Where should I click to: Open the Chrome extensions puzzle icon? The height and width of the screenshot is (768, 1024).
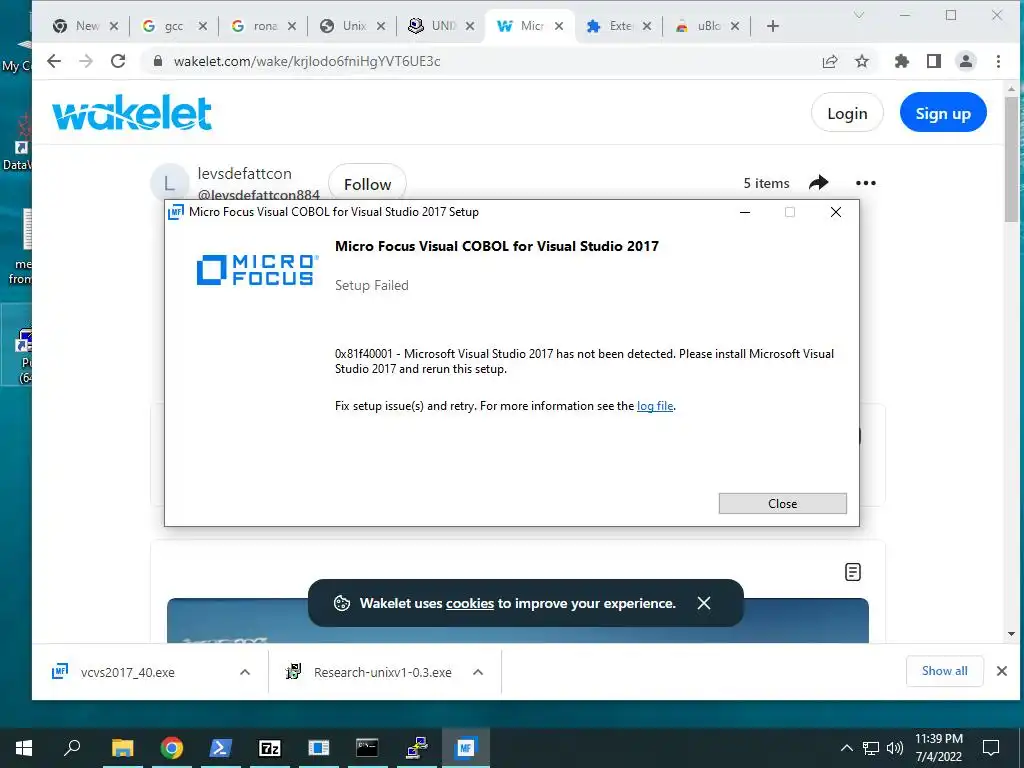902,61
